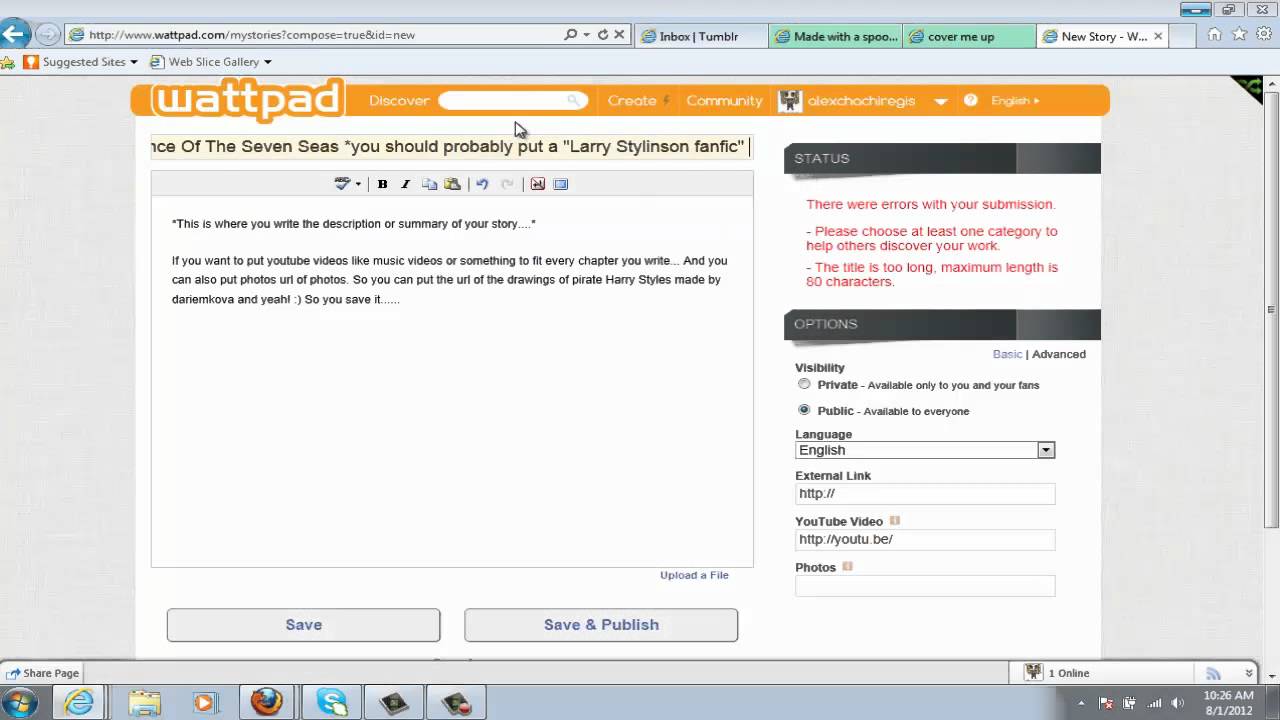Viewport: 1280px width, 720px height.
Task: Click alexchachiregis profile avatar
Action: point(790,100)
